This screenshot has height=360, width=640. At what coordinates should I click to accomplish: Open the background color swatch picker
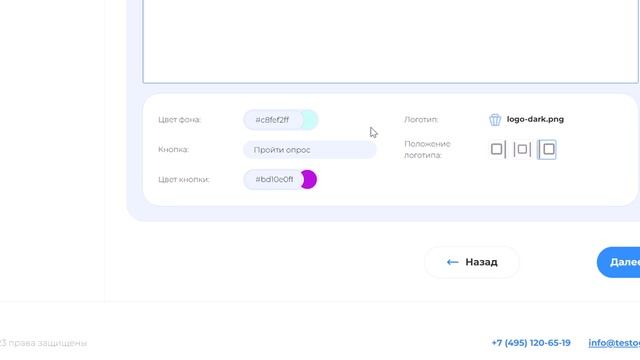(310, 120)
